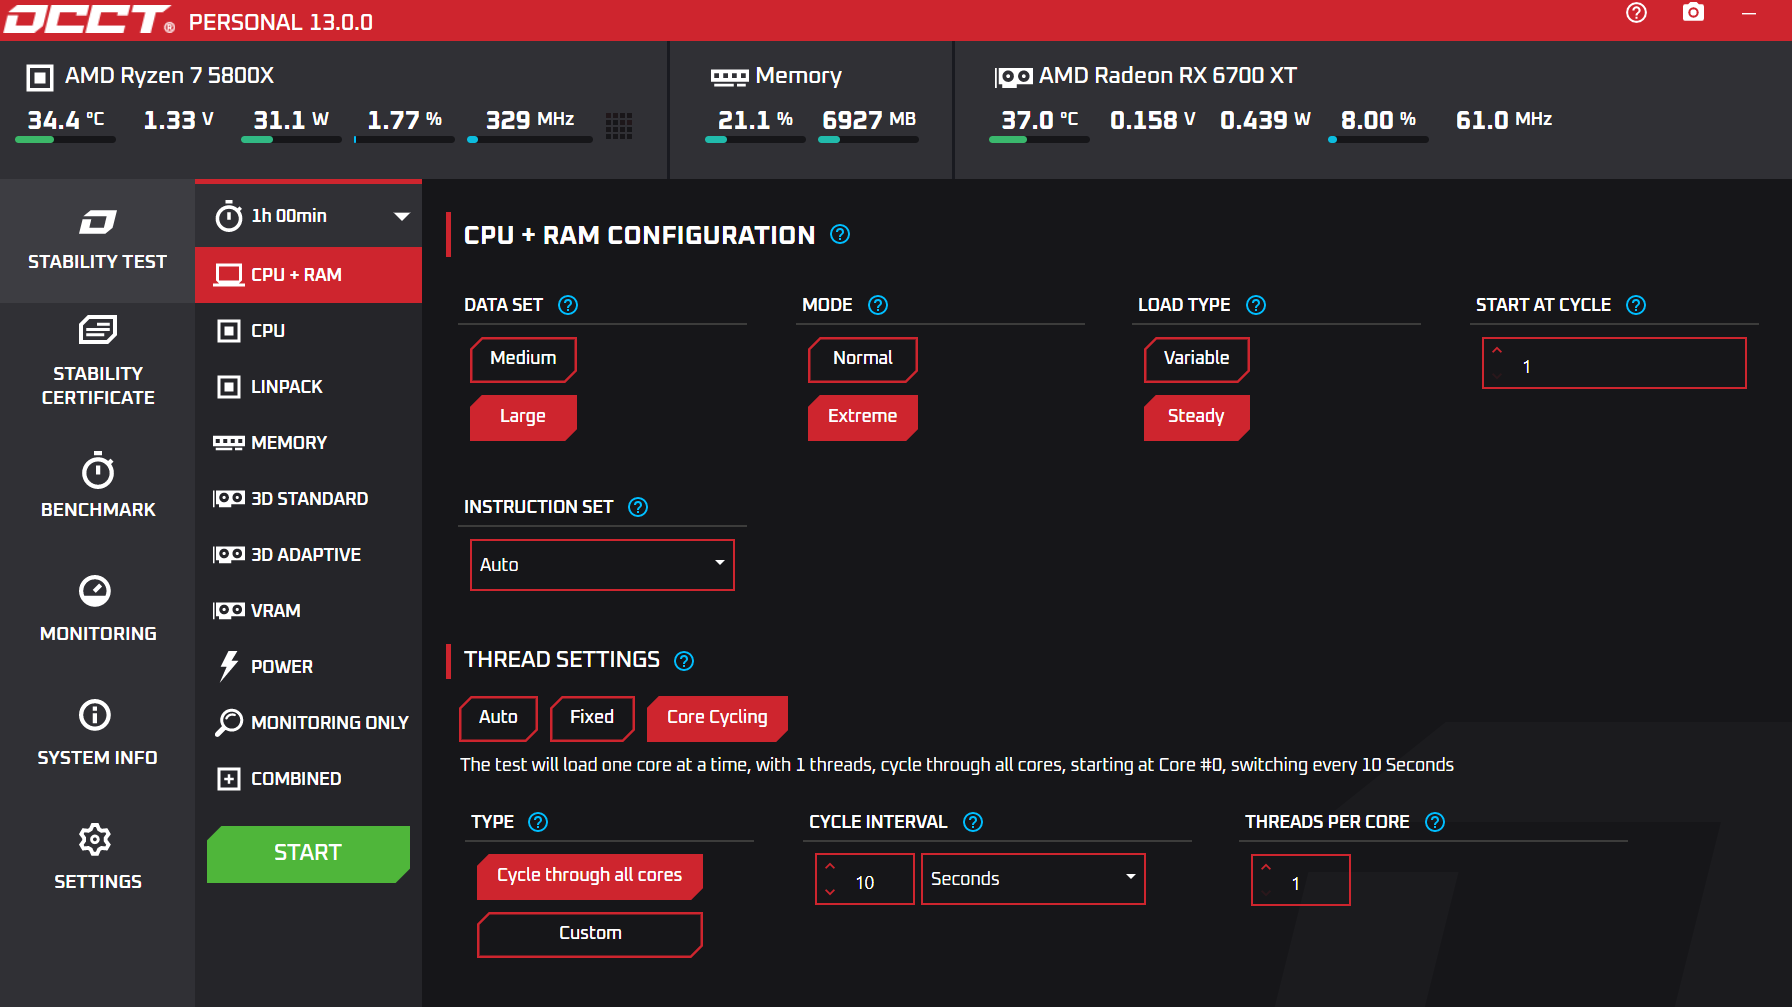Select the CPU test
The width and height of the screenshot is (1792, 1007).
308,331
